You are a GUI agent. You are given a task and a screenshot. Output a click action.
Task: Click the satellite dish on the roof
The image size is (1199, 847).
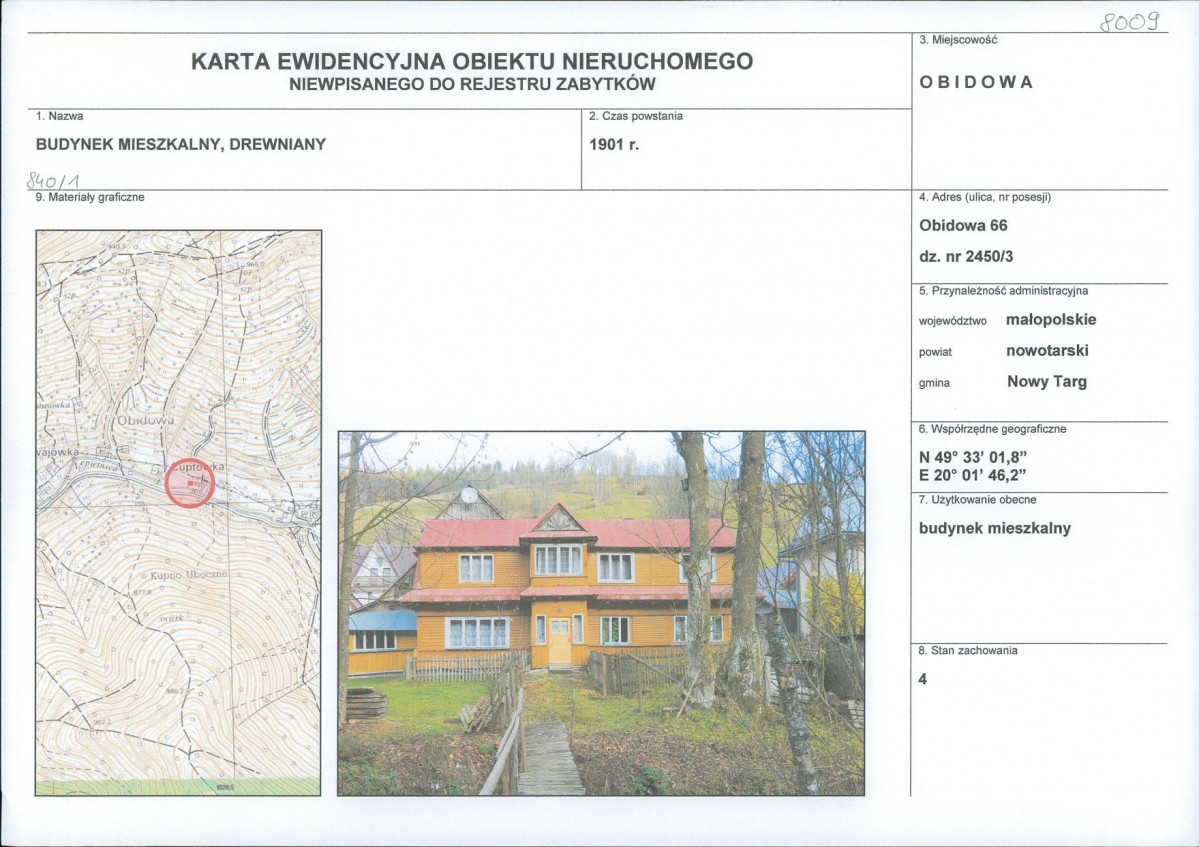[470, 495]
